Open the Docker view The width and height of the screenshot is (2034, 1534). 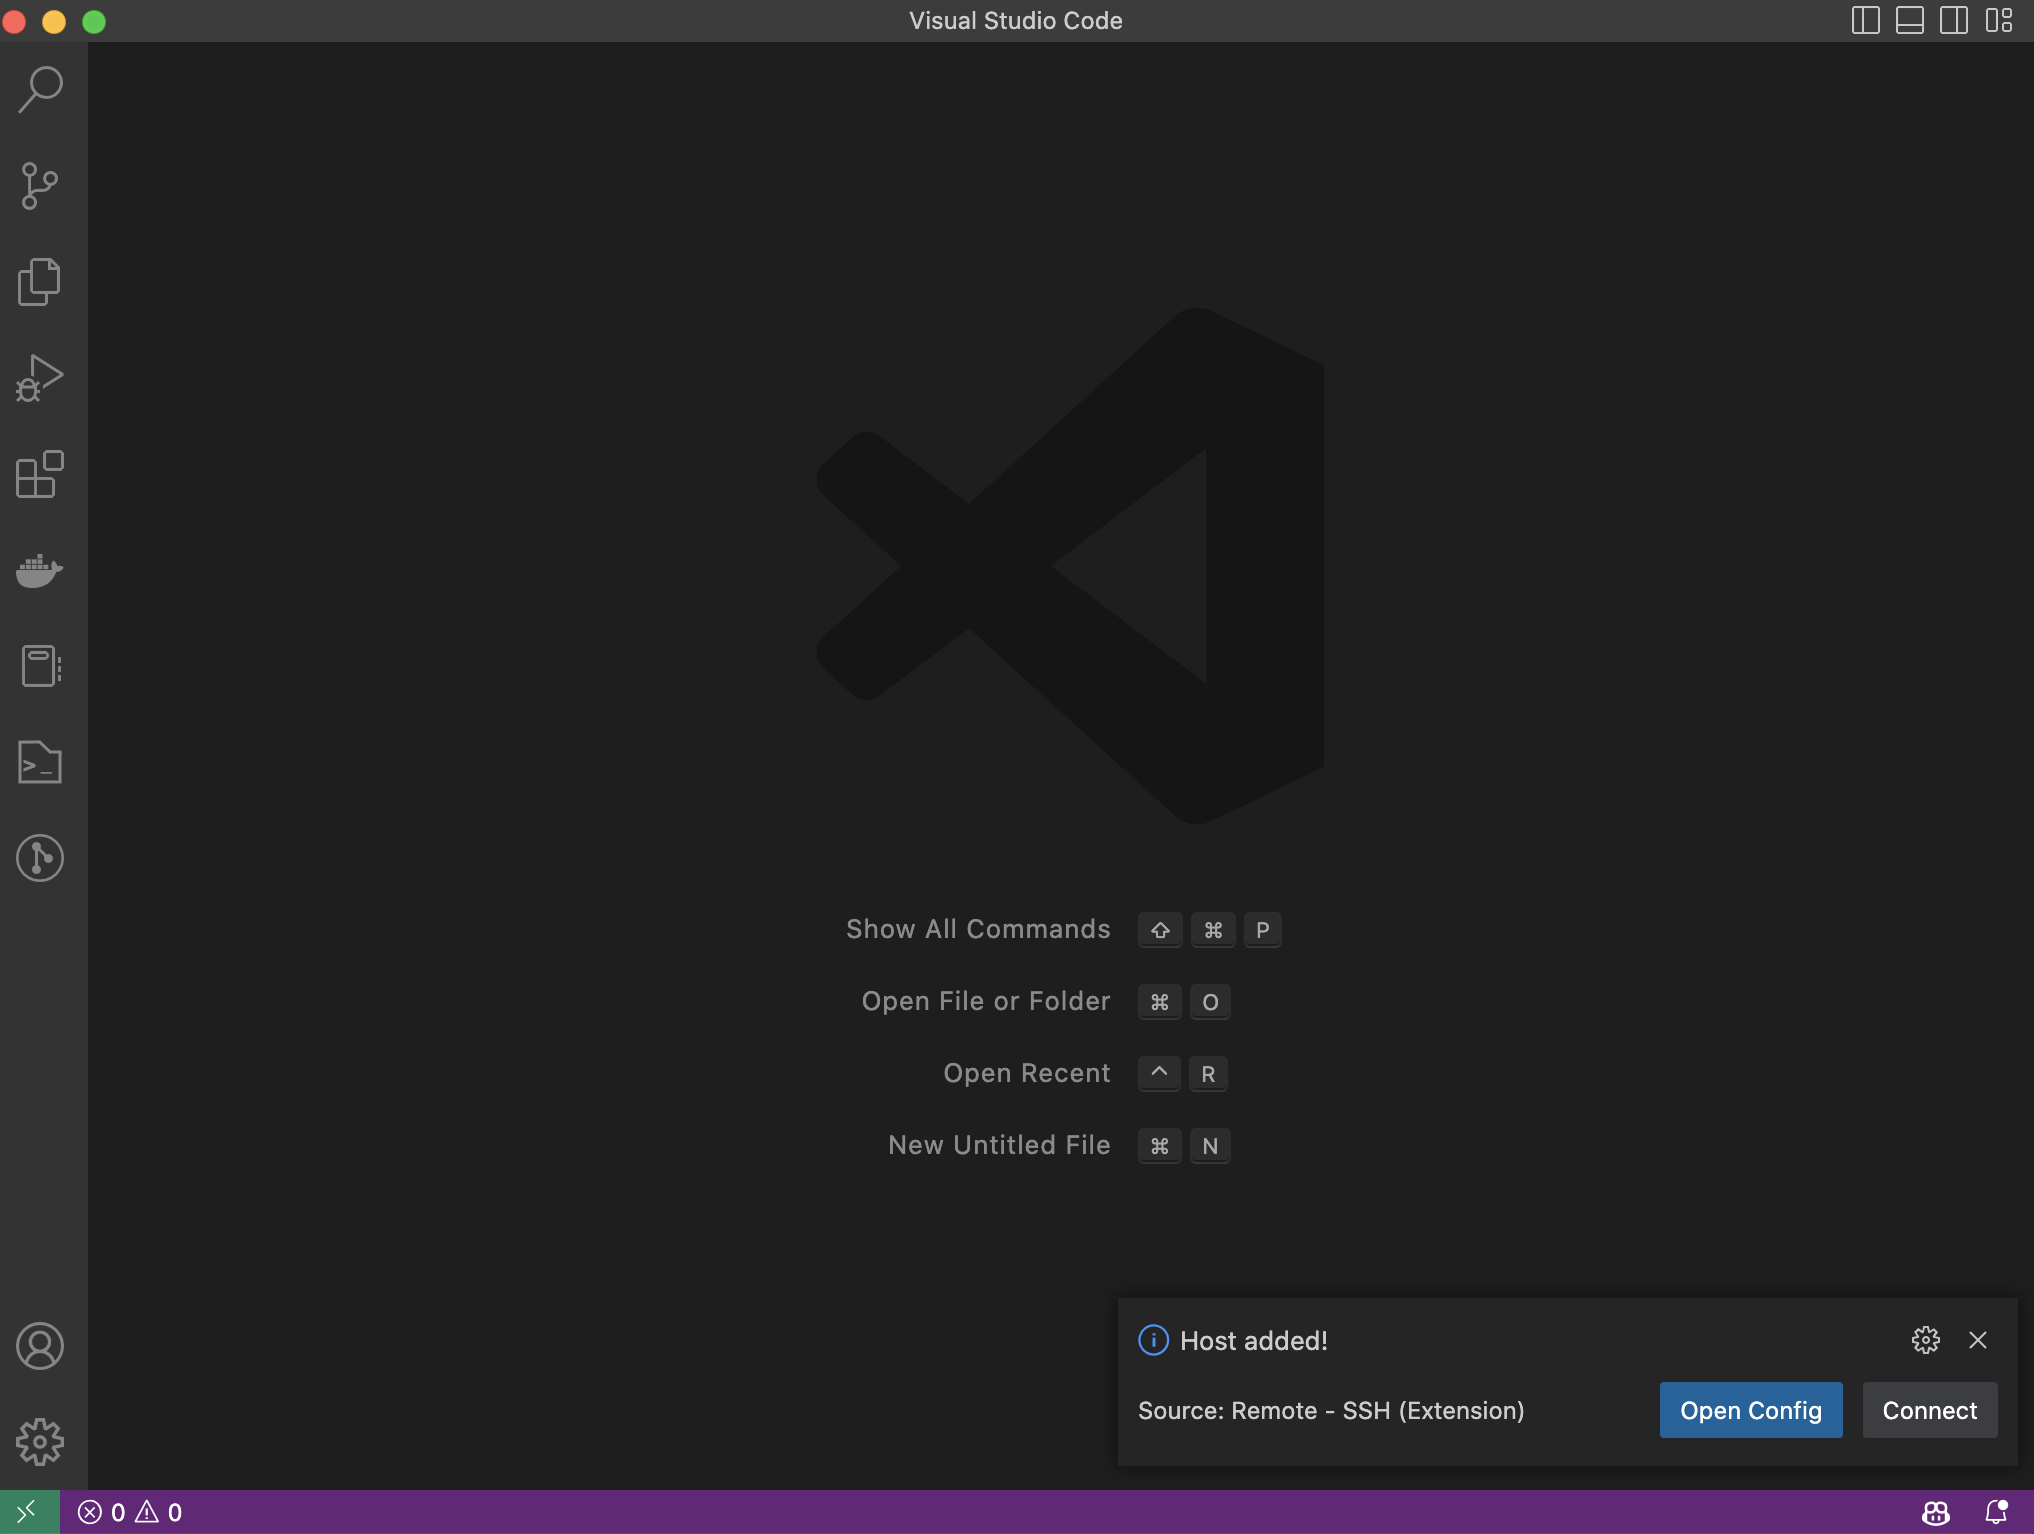[40, 570]
